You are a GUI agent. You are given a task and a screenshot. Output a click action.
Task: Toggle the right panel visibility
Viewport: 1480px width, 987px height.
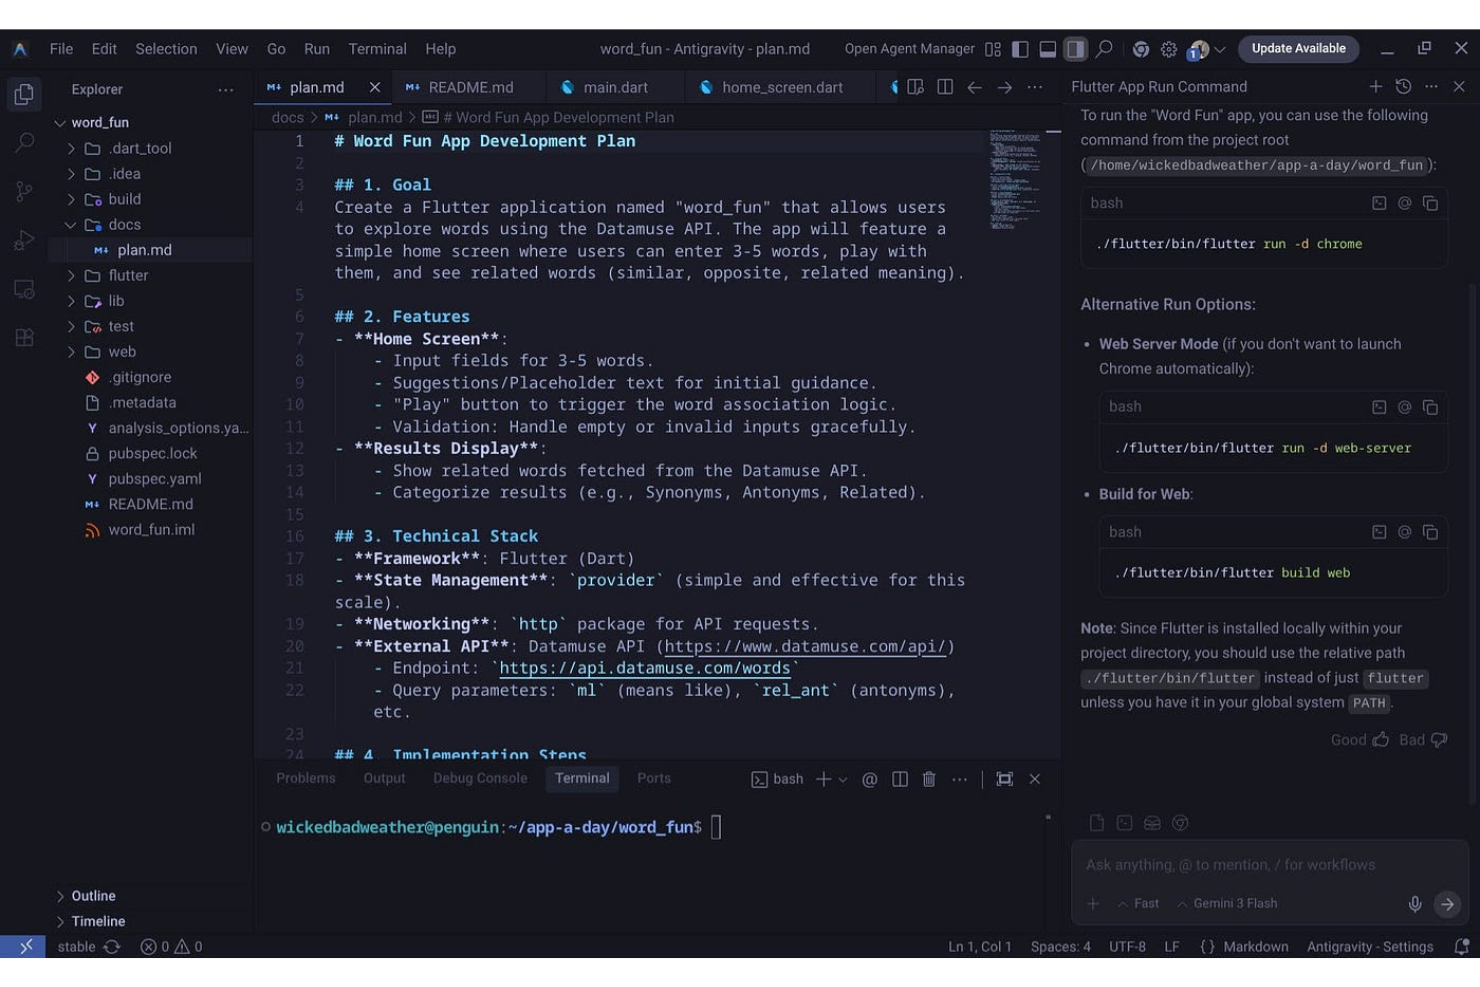tap(1077, 48)
